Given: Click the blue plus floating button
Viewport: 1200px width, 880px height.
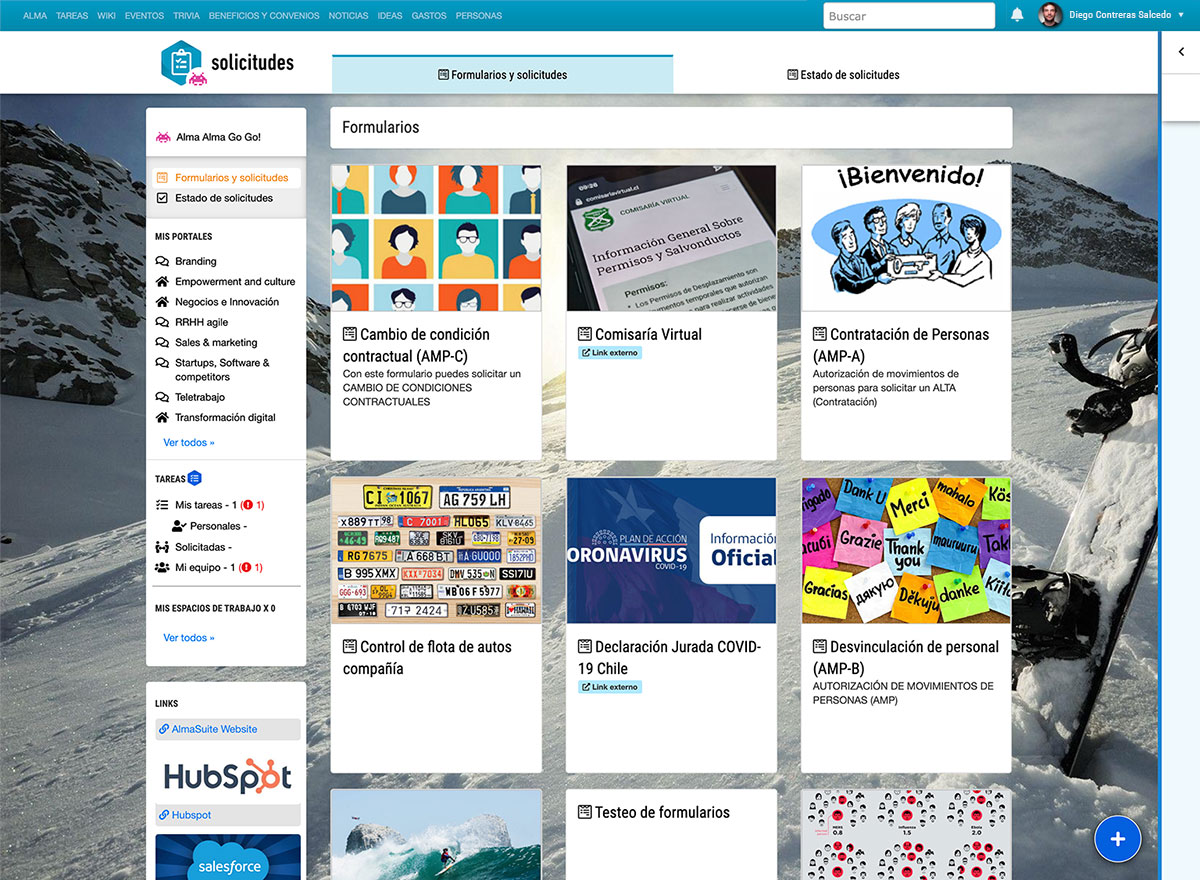Looking at the screenshot, I should pyautogui.click(x=1118, y=839).
